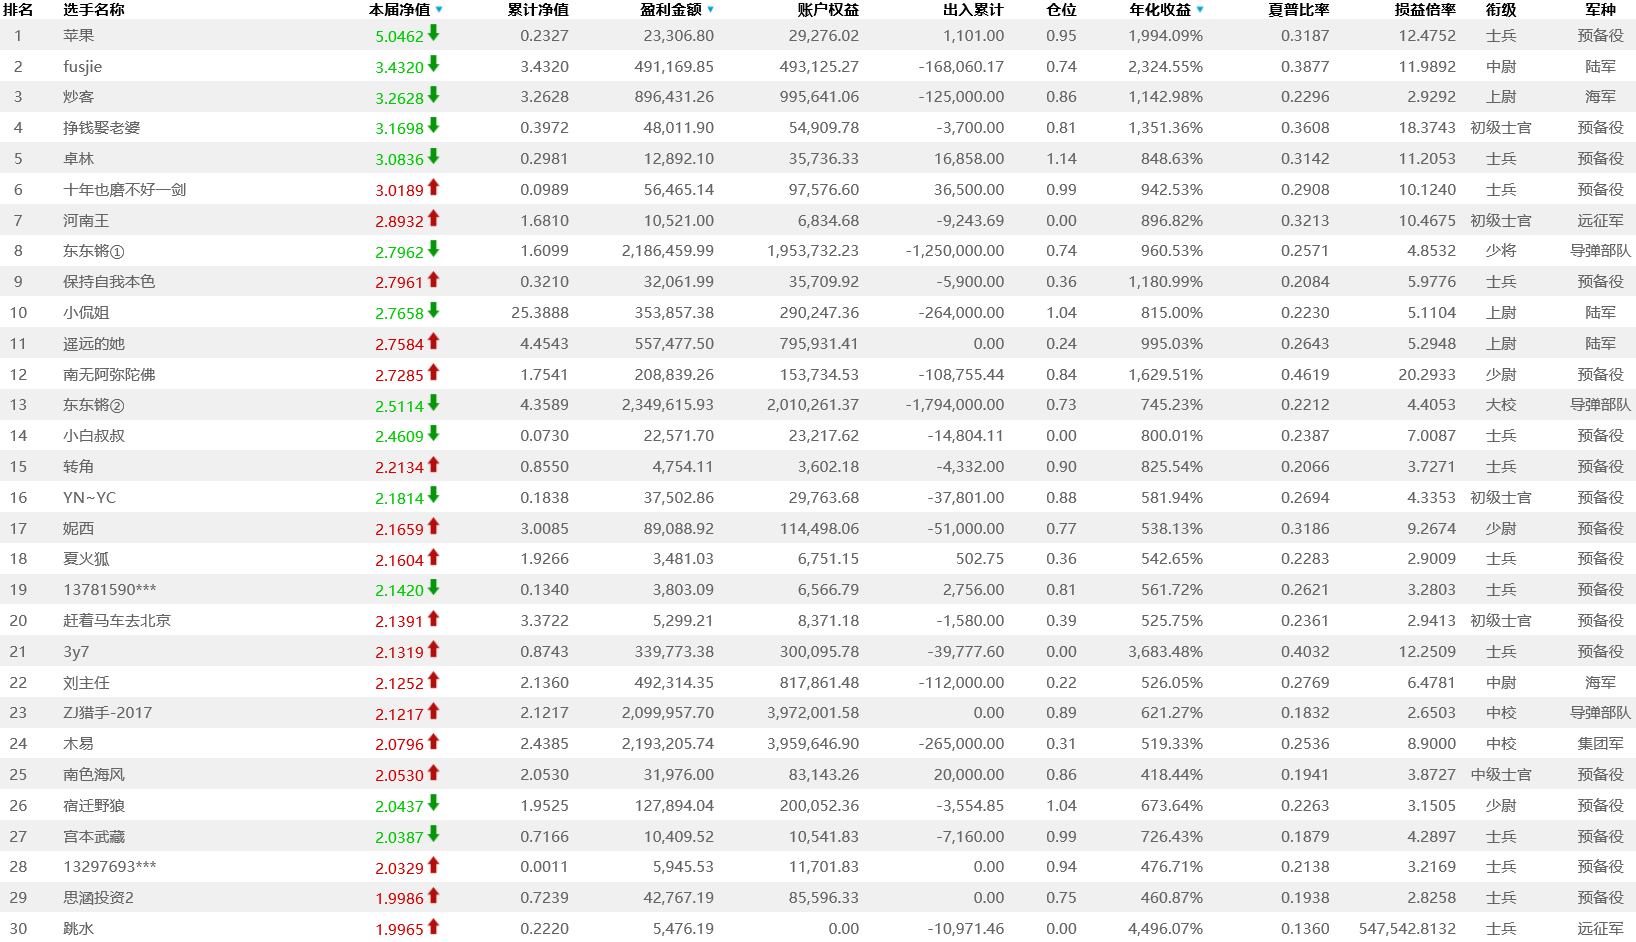1636x942 pixels.
Task: Click the red up arrow in 河南王 row
Action: 433,218
